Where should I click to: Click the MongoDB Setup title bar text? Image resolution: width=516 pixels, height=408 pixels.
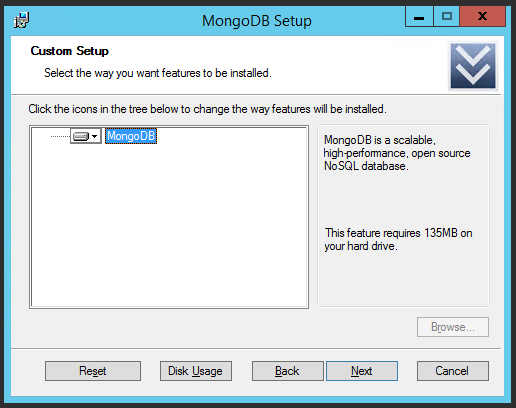pyautogui.click(x=257, y=21)
